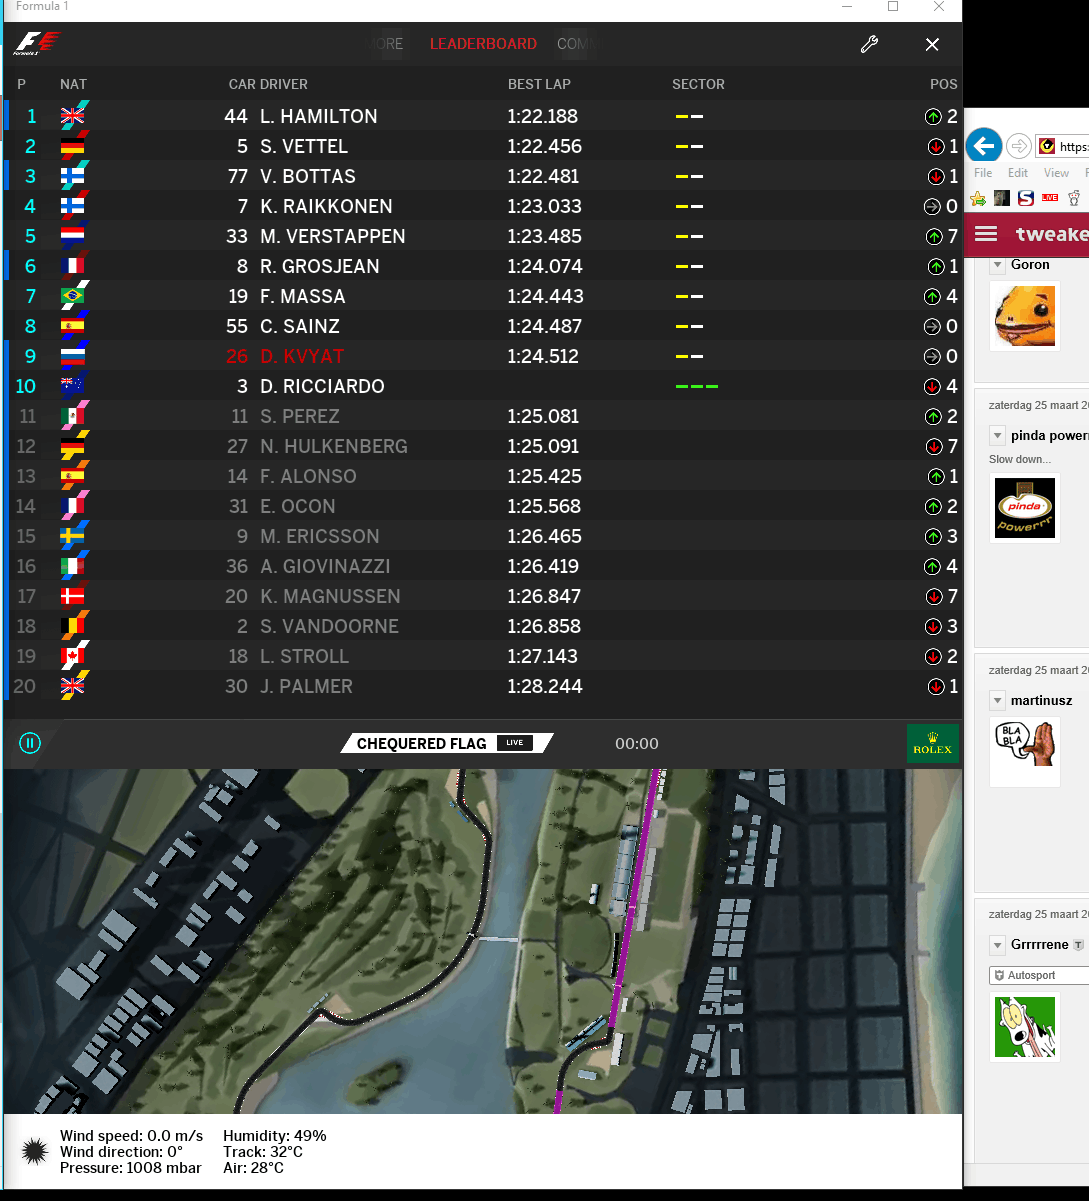This screenshot has width=1089, height=1201.
Task: Switch to the LEADERBOARD tab
Action: pos(483,44)
